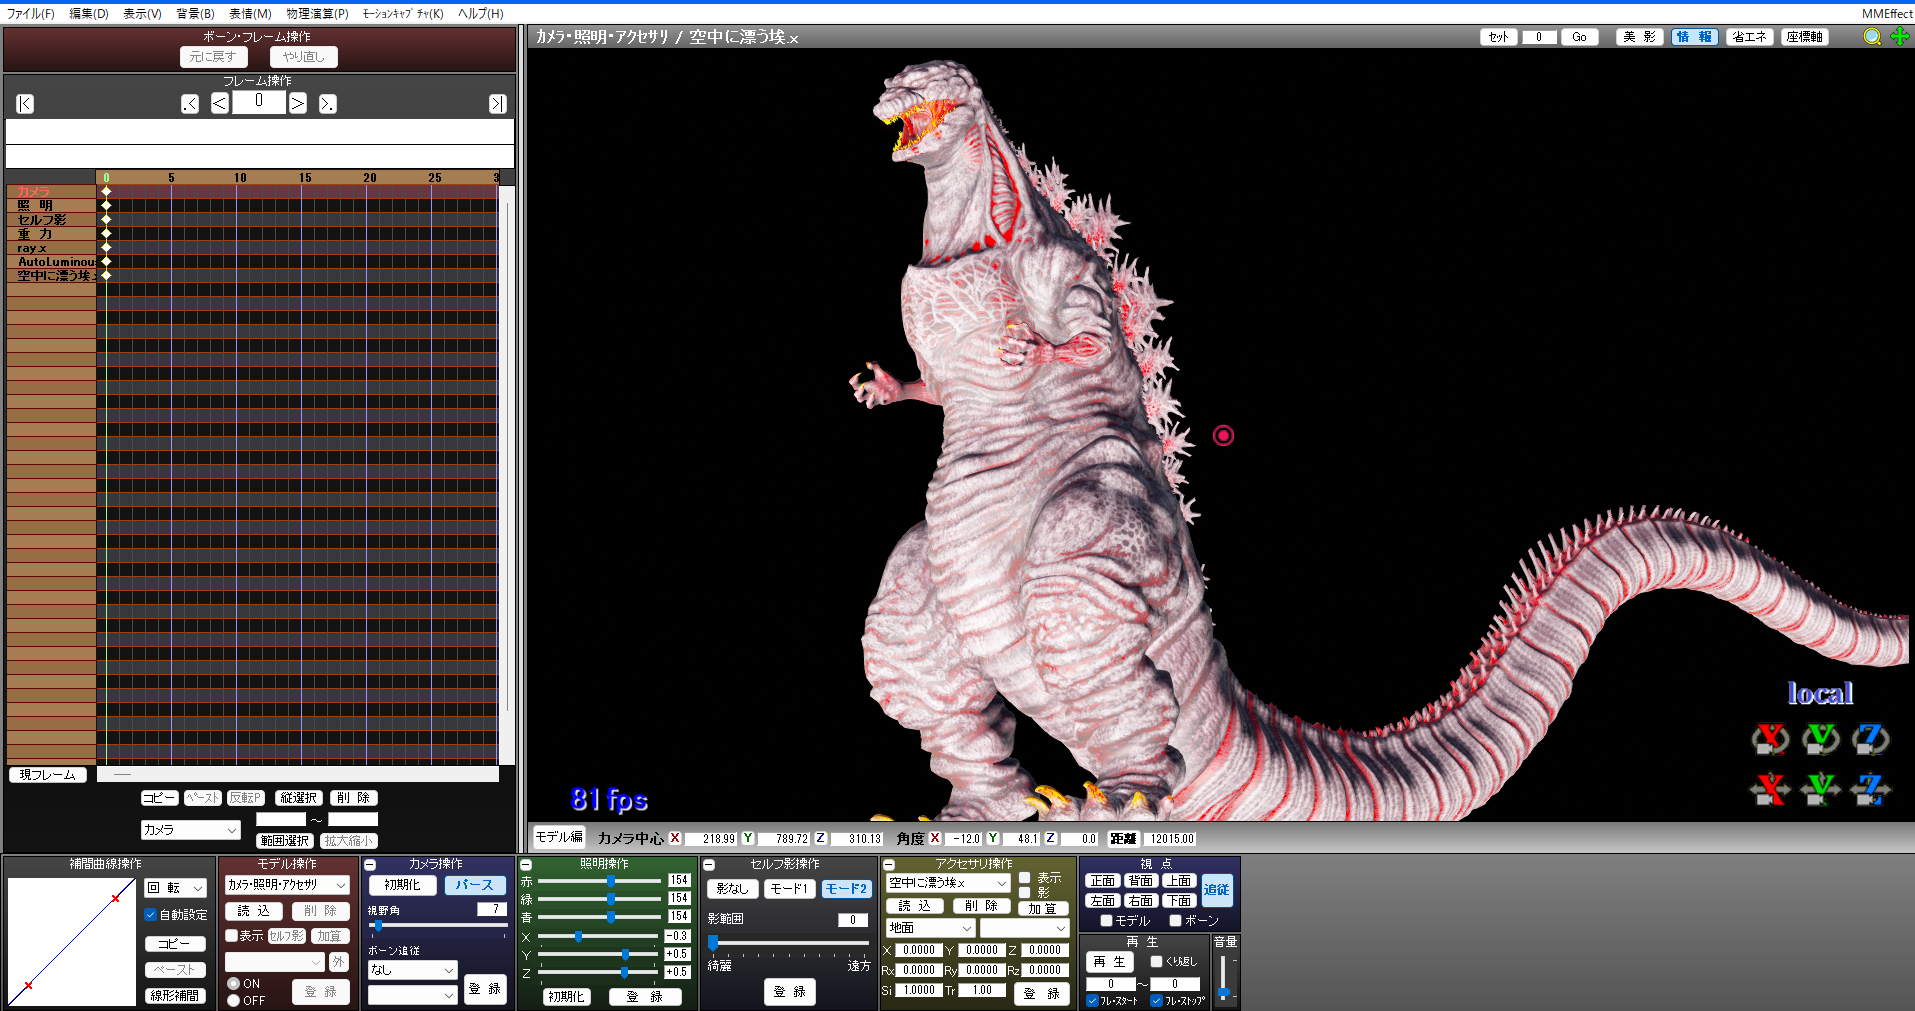Click the 正面 front view button
Image resolution: width=1915 pixels, height=1011 pixels.
1102,881
